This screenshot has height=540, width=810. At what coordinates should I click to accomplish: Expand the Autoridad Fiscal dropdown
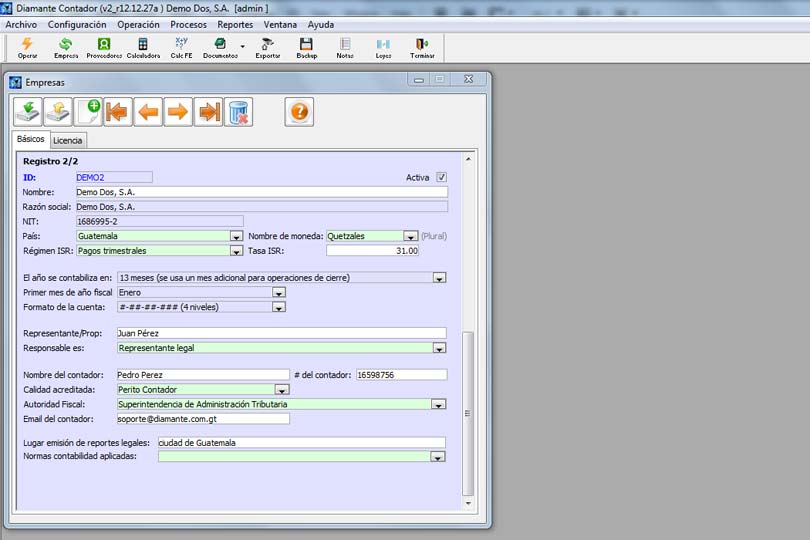[439, 405]
